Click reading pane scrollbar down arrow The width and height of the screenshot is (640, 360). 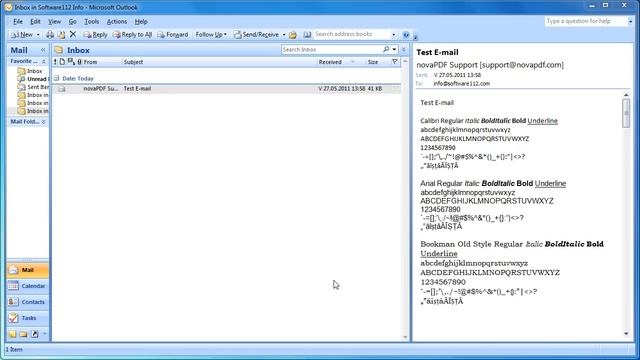[626, 333]
